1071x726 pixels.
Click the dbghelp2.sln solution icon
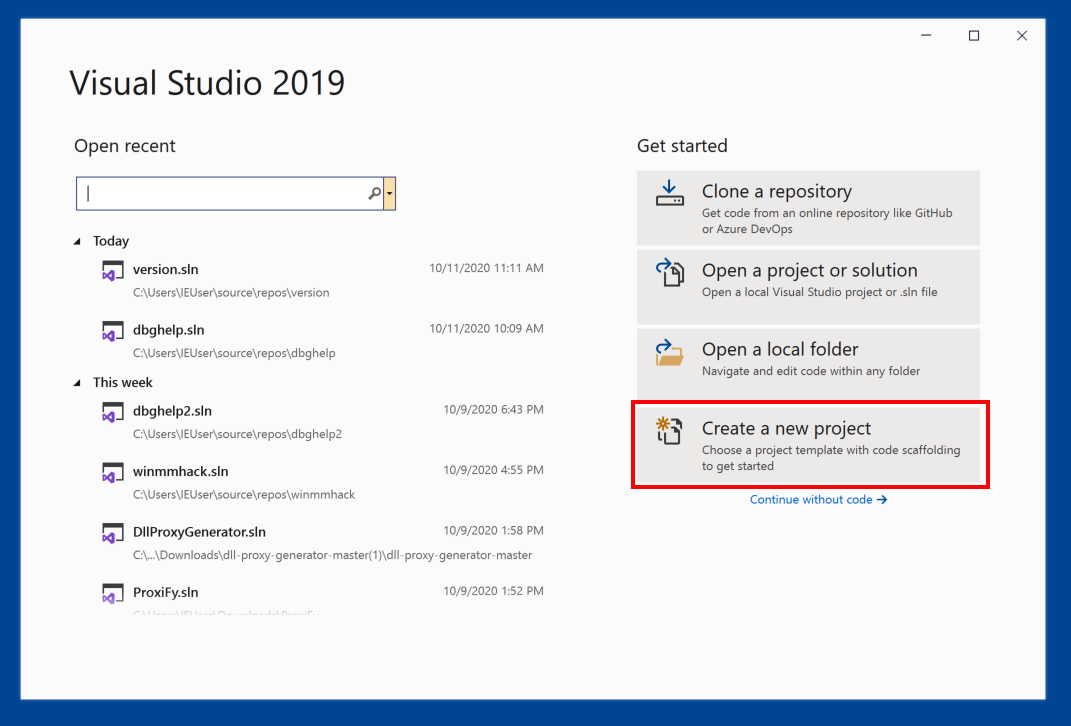[x=113, y=413]
